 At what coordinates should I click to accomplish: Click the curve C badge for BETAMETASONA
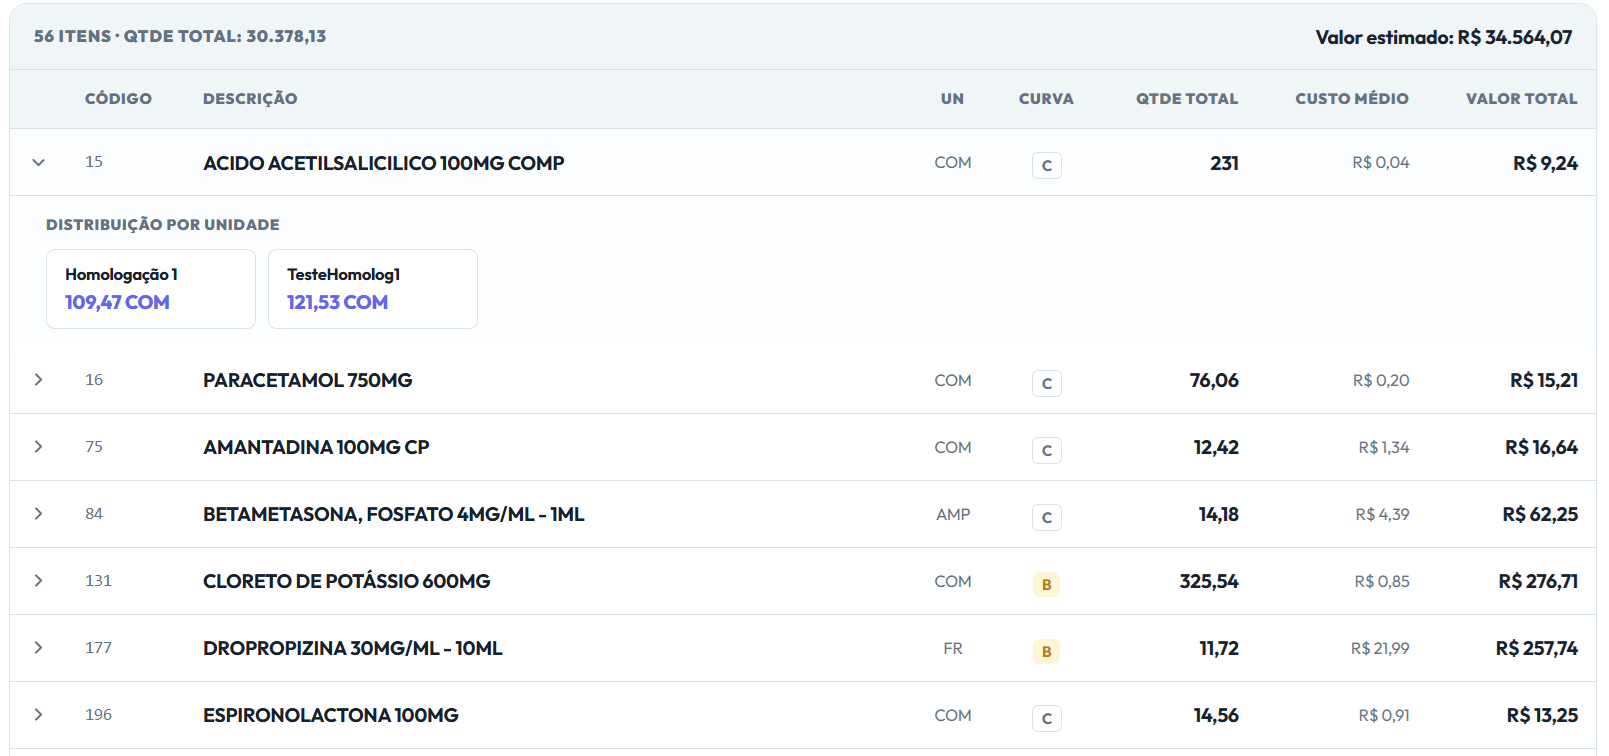click(x=1046, y=517)
